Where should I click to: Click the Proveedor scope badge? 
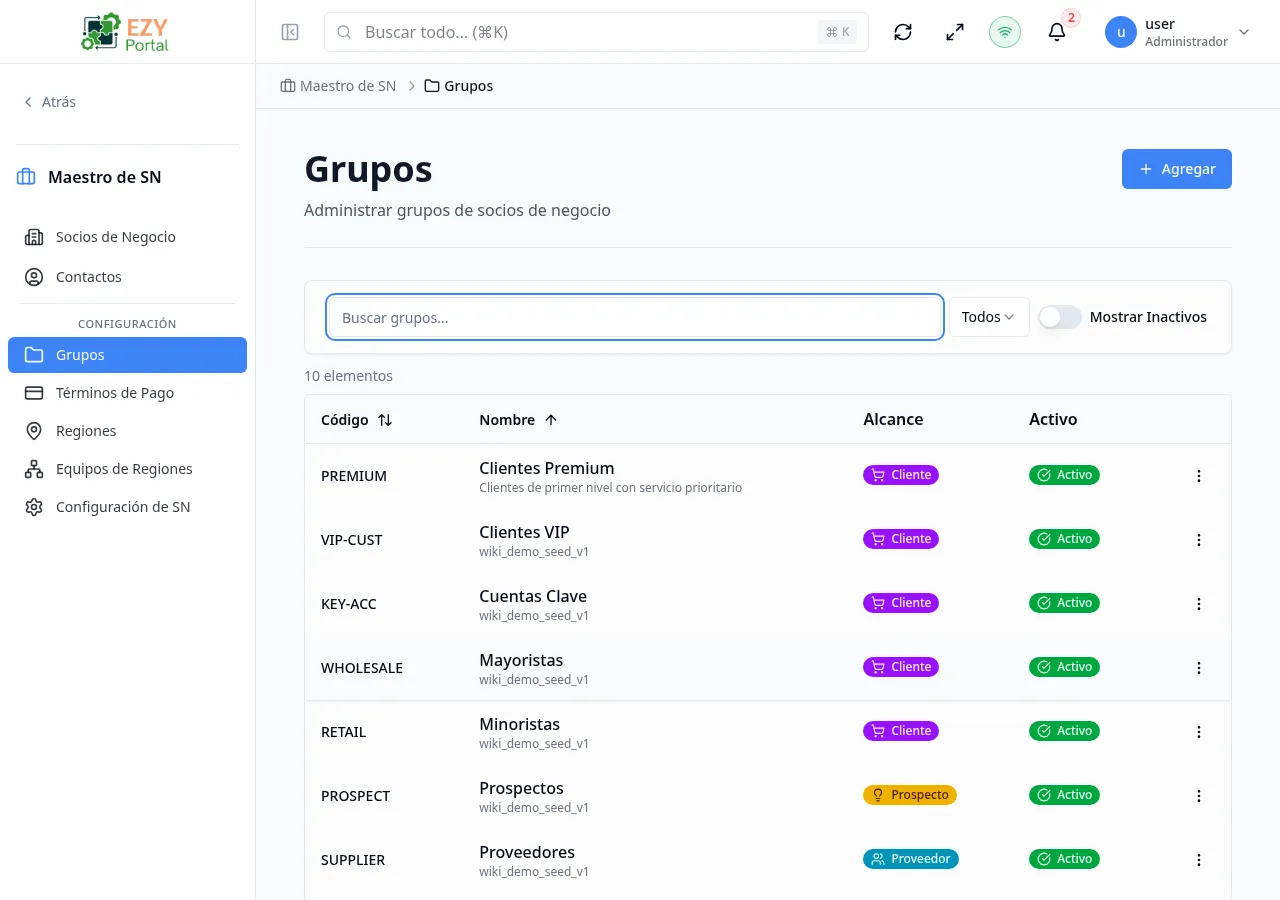click(911, 859)
